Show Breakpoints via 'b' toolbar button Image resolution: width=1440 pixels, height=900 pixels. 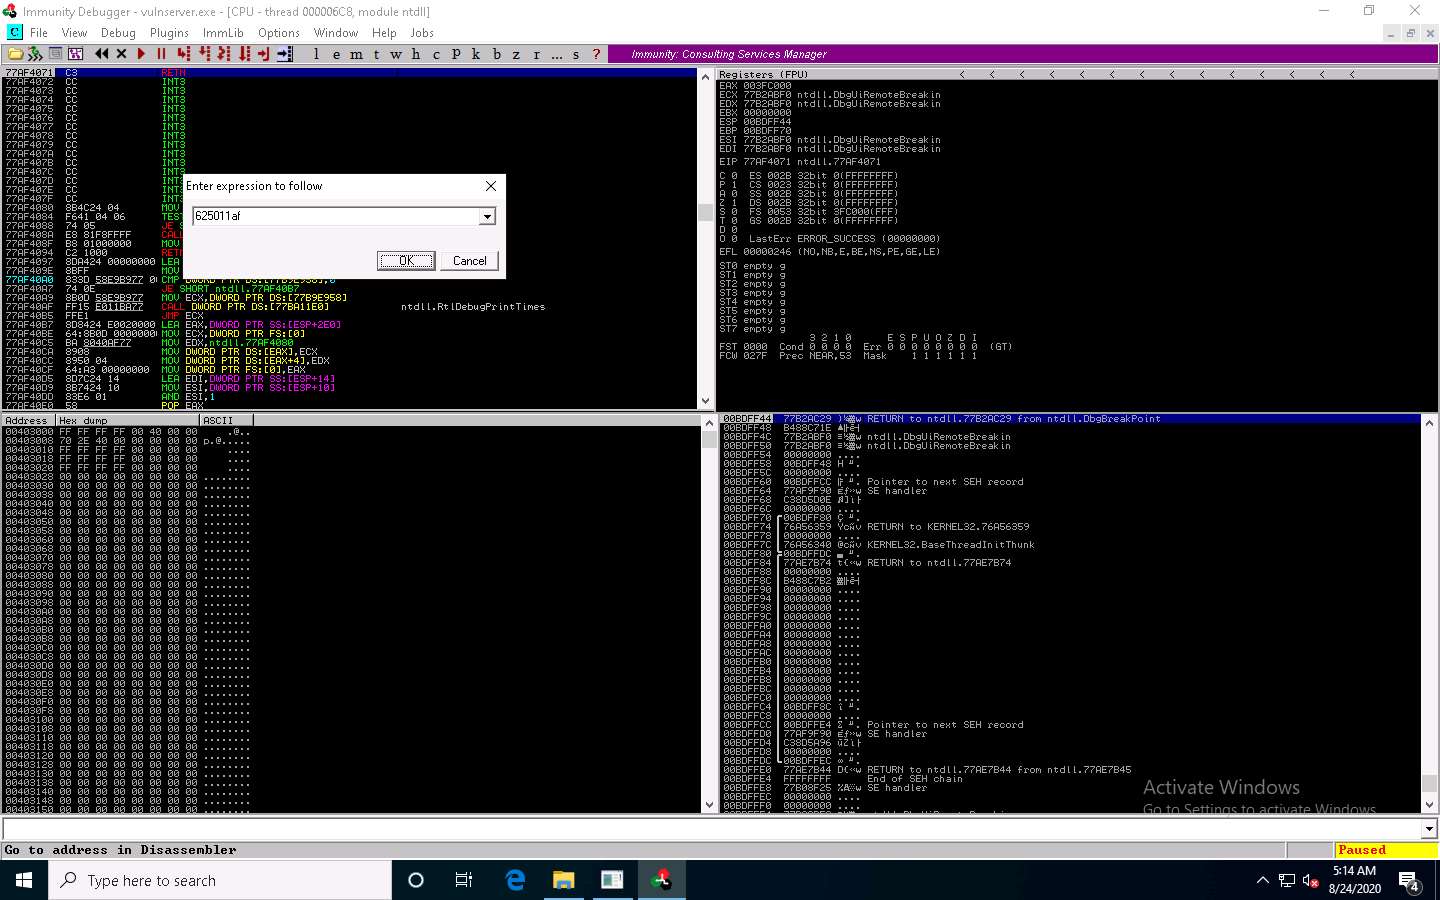pos(496,54)
